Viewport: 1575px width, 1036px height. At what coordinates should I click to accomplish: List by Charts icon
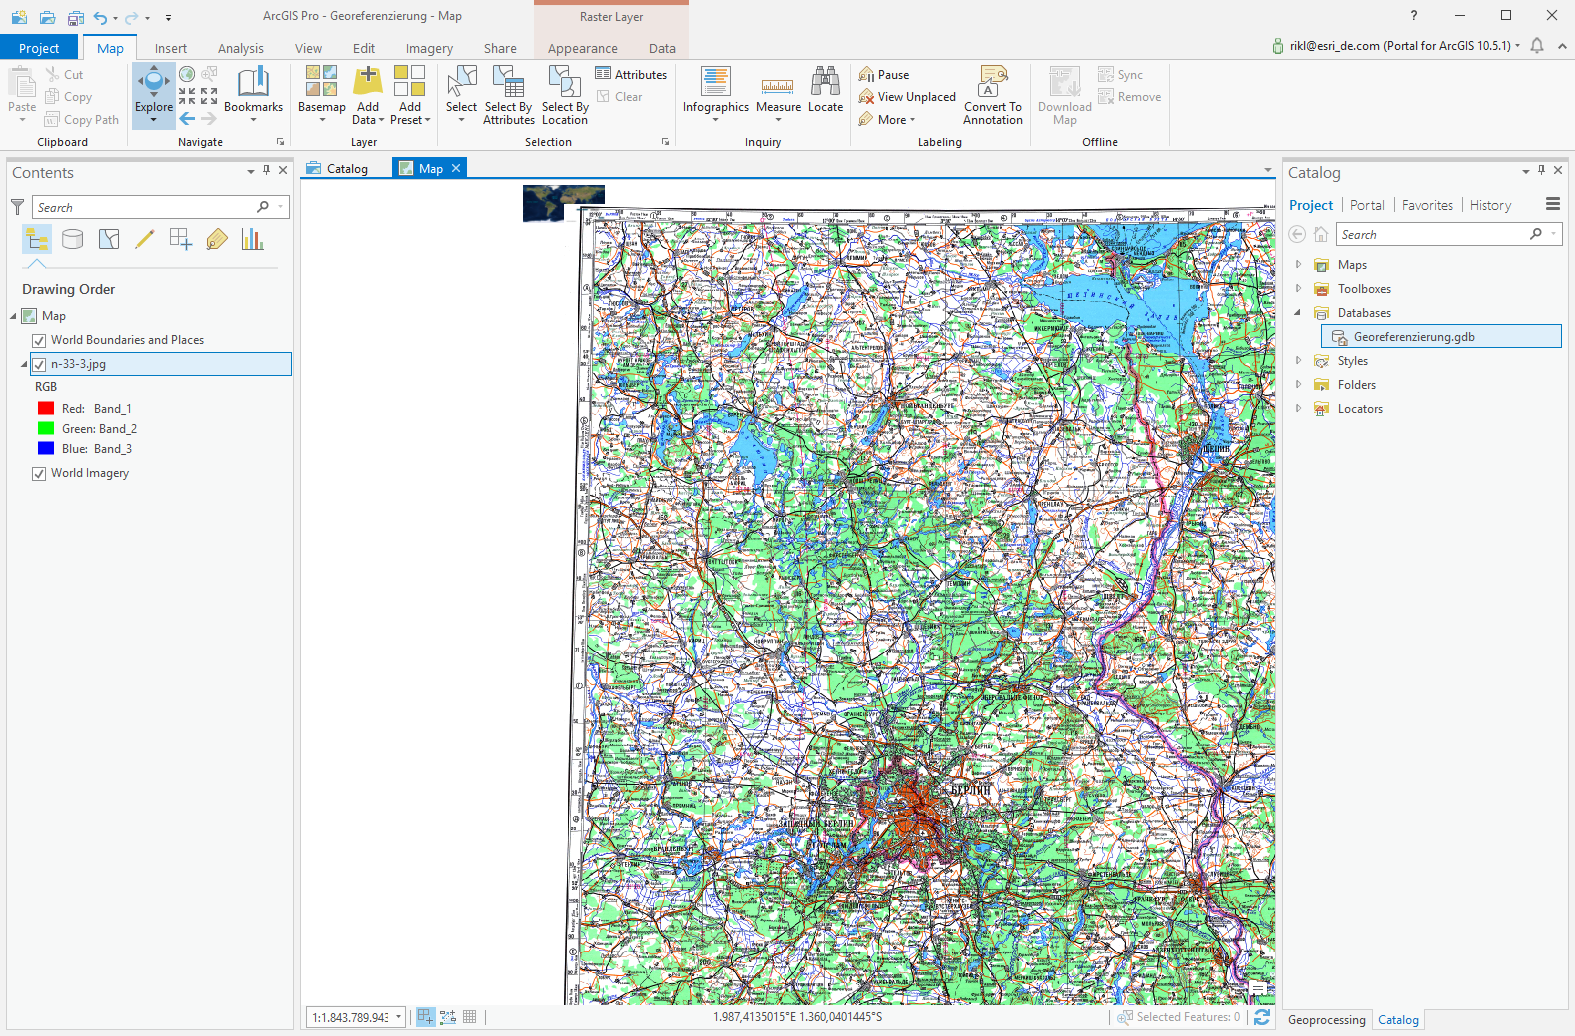(252, 239)
